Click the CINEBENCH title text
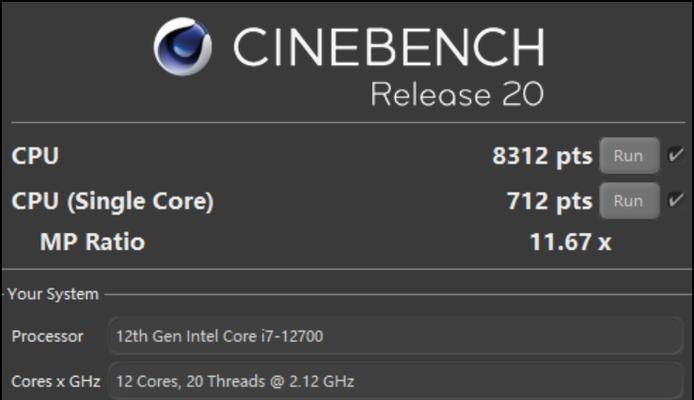 point(389,47)
